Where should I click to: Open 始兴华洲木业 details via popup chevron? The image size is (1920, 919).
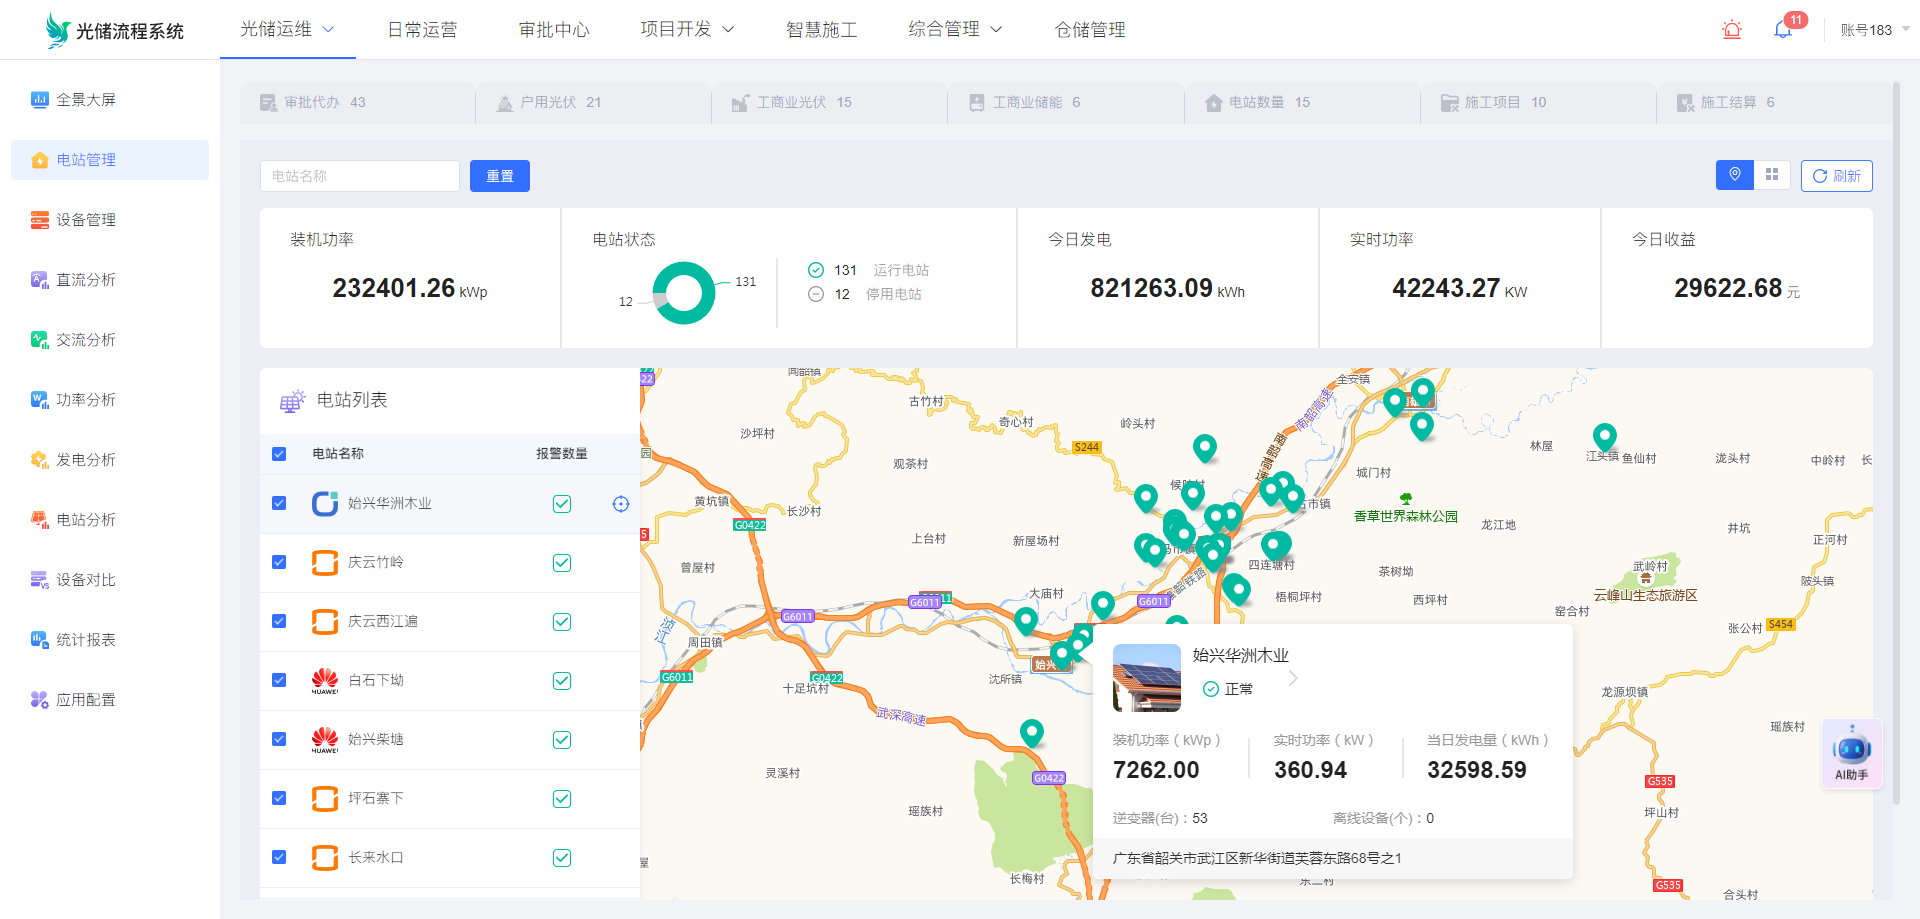coord(1293,678)
